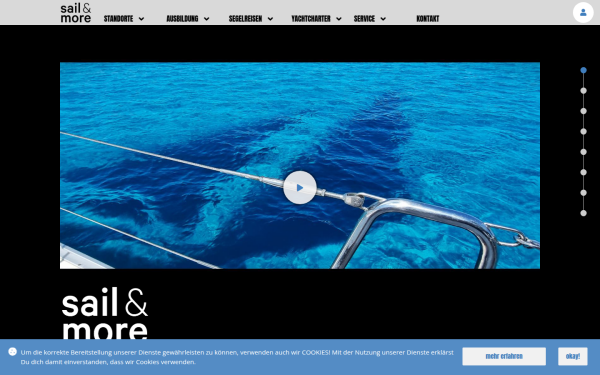The width and height of the screenshot is (600, 375).
Task: Go to the Kontakt page
Action: pos(427,18)
